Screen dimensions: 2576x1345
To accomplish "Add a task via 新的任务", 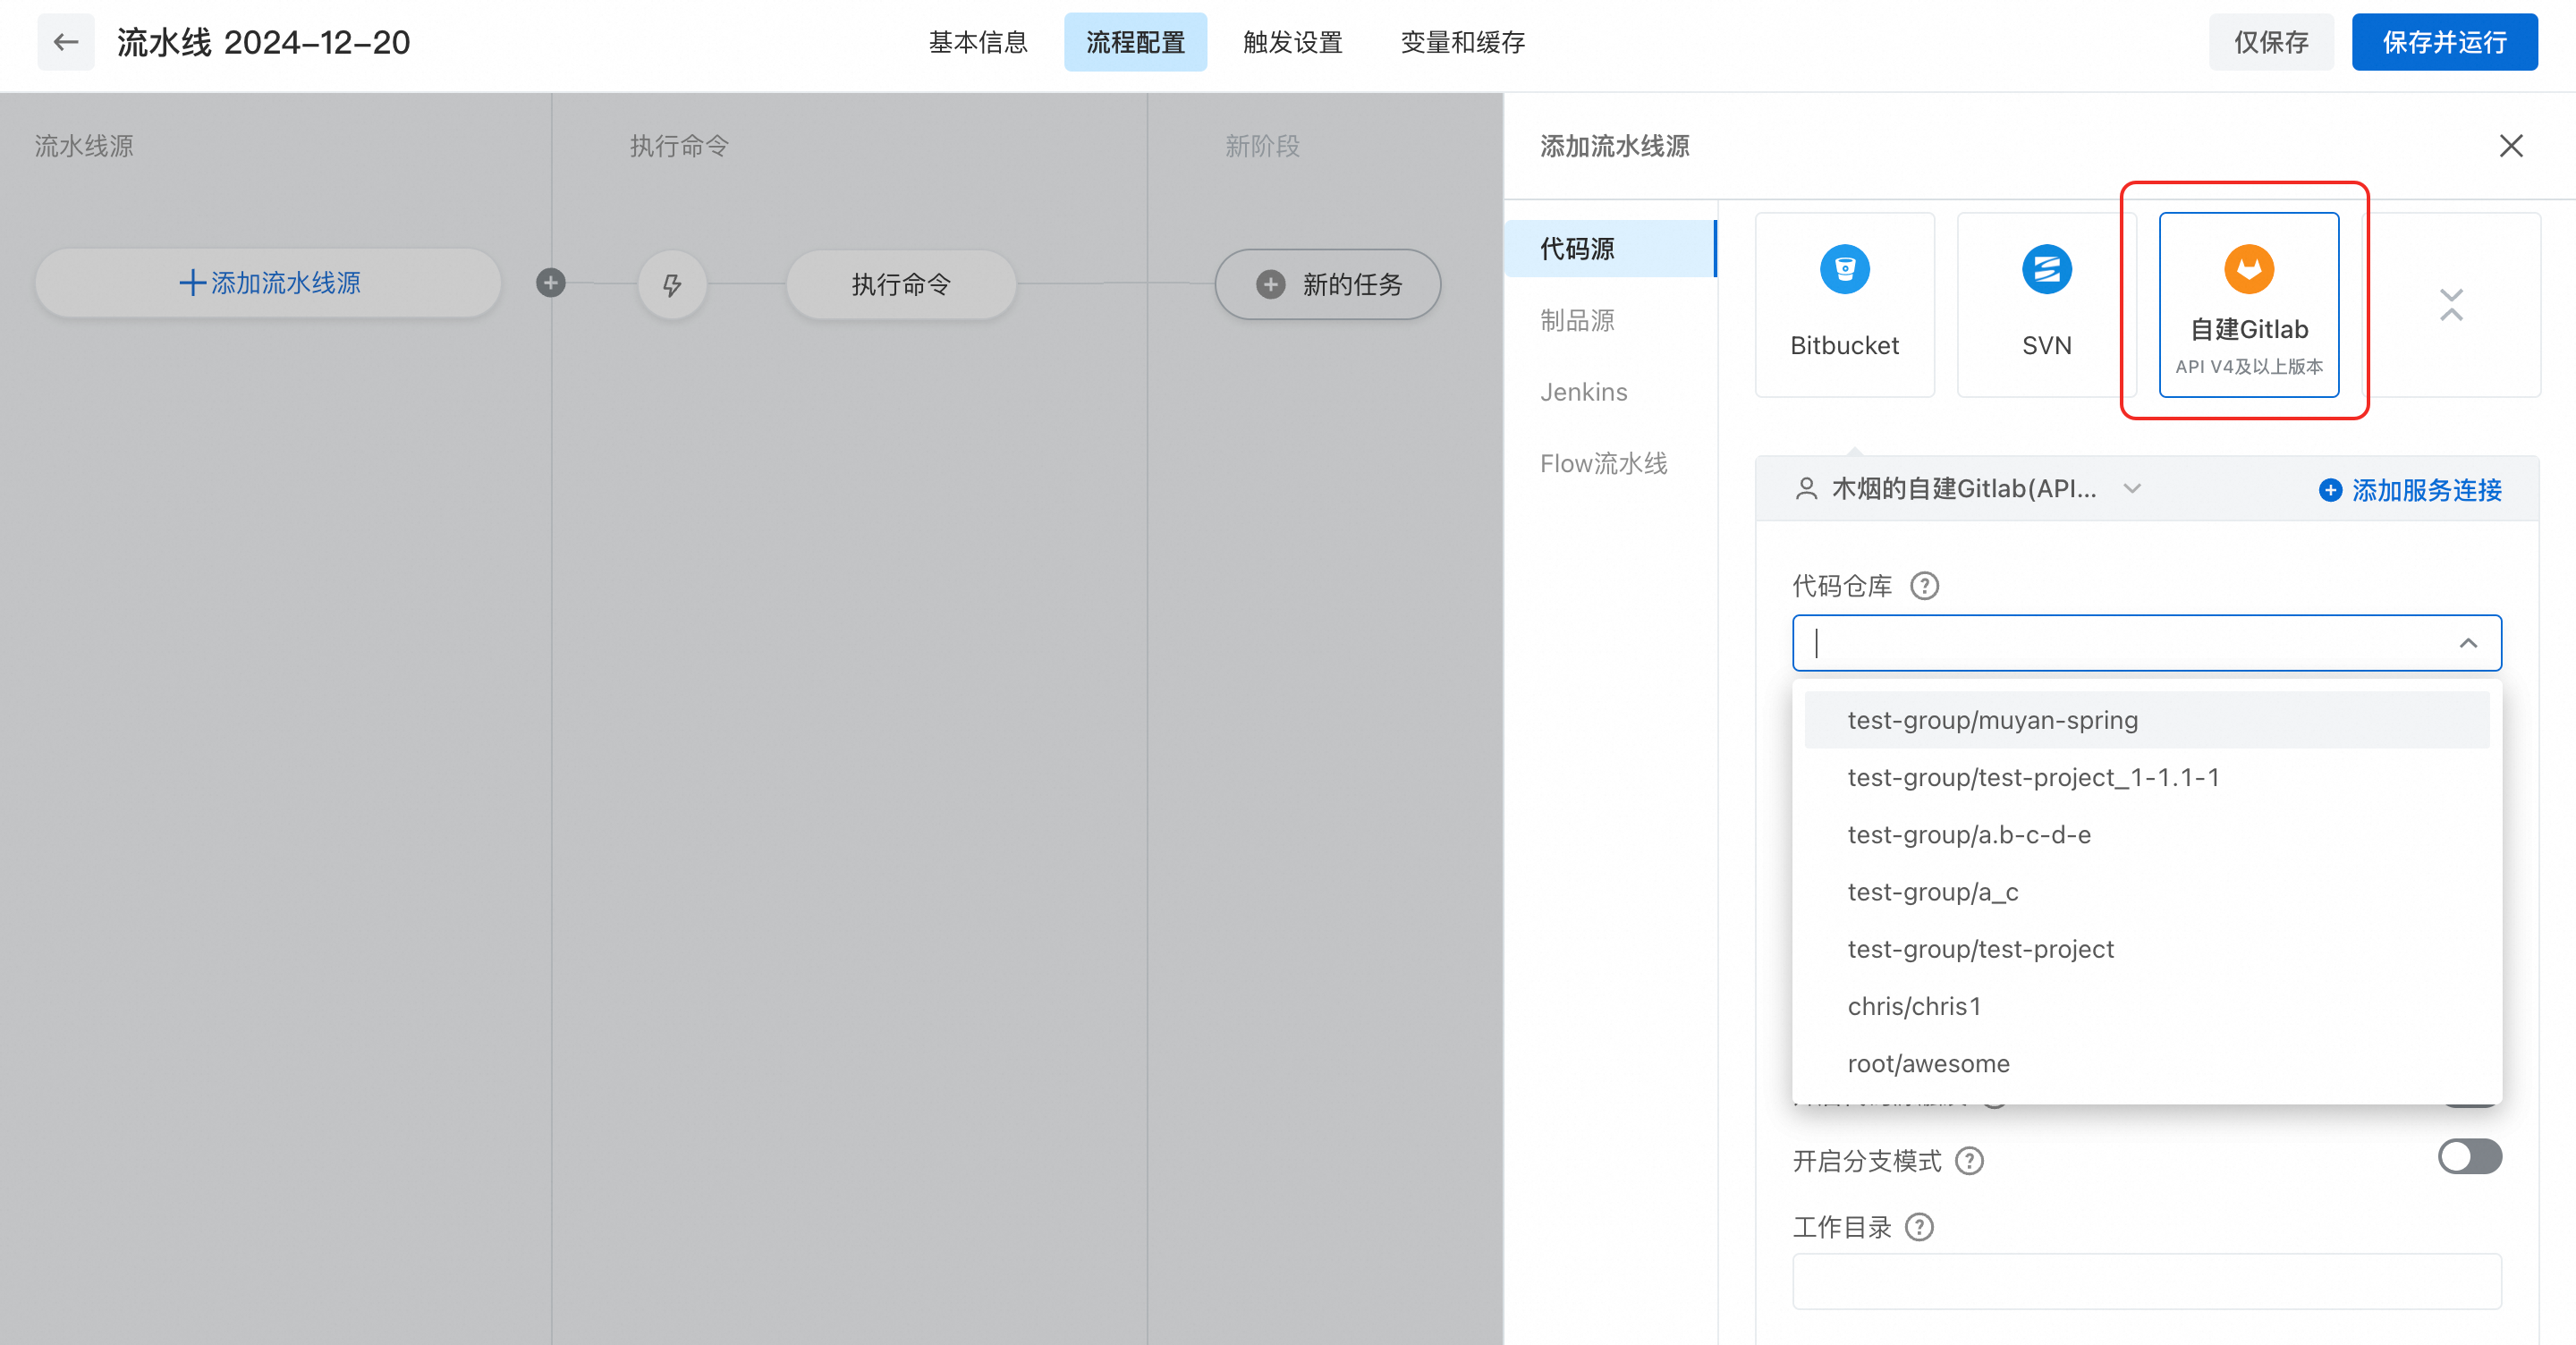I will (1328, 285).
